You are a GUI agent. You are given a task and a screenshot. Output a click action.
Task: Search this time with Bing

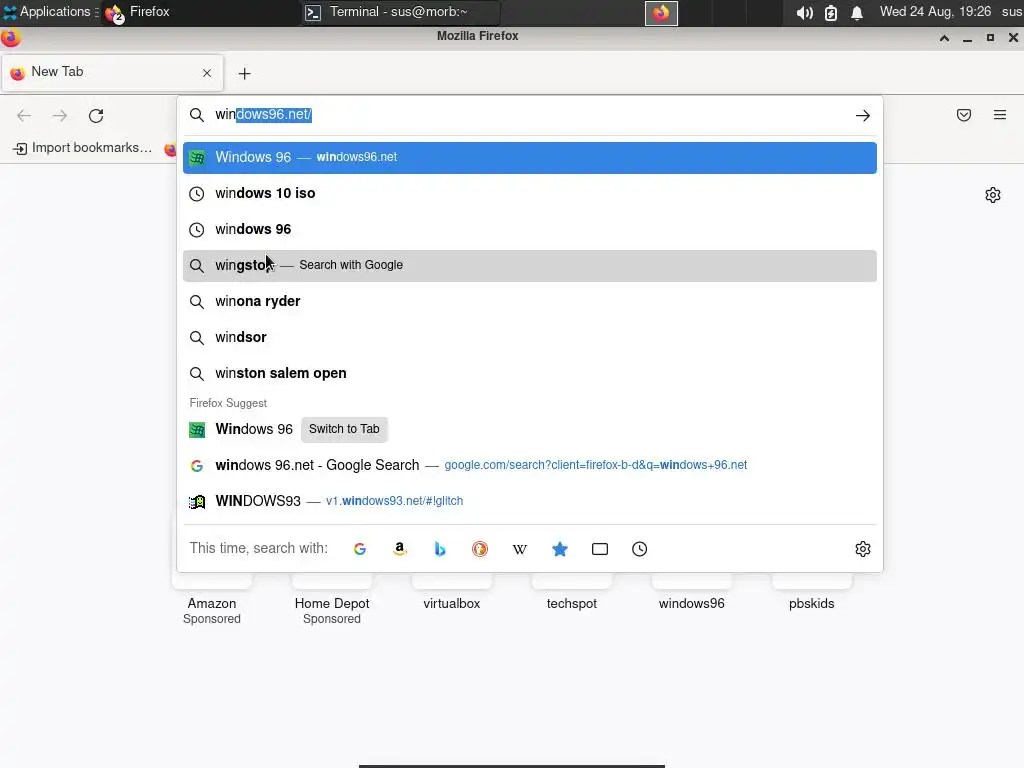(440, 549)
